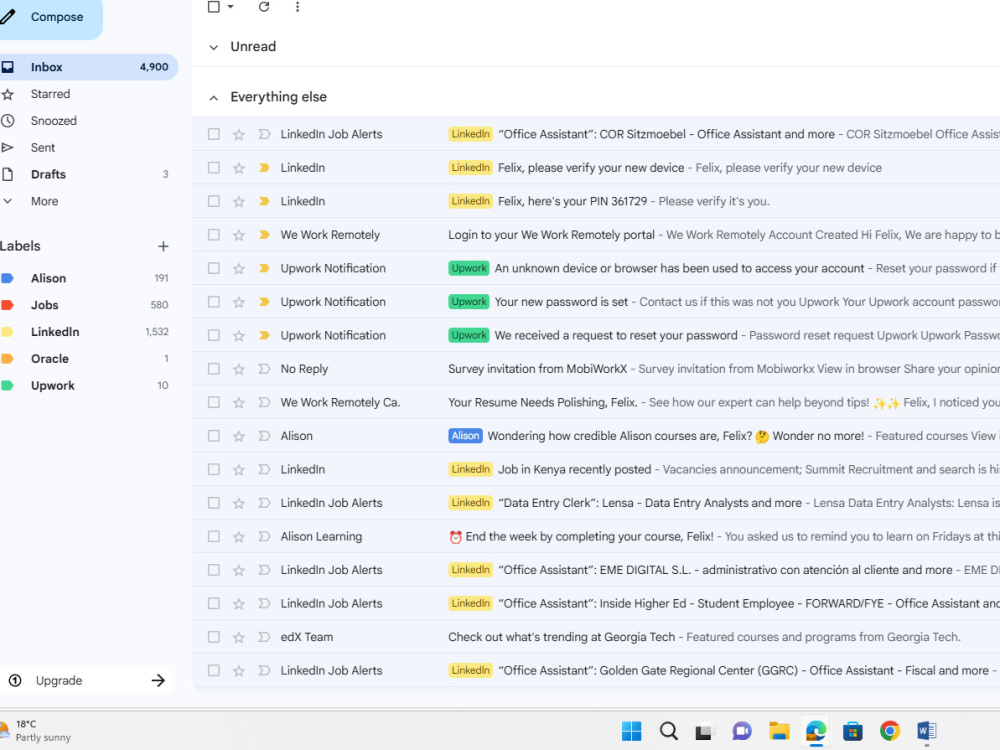Toggle importance marker on 'reset your password' email
This screenshot has height=750, width=1000.
(264, 335)
